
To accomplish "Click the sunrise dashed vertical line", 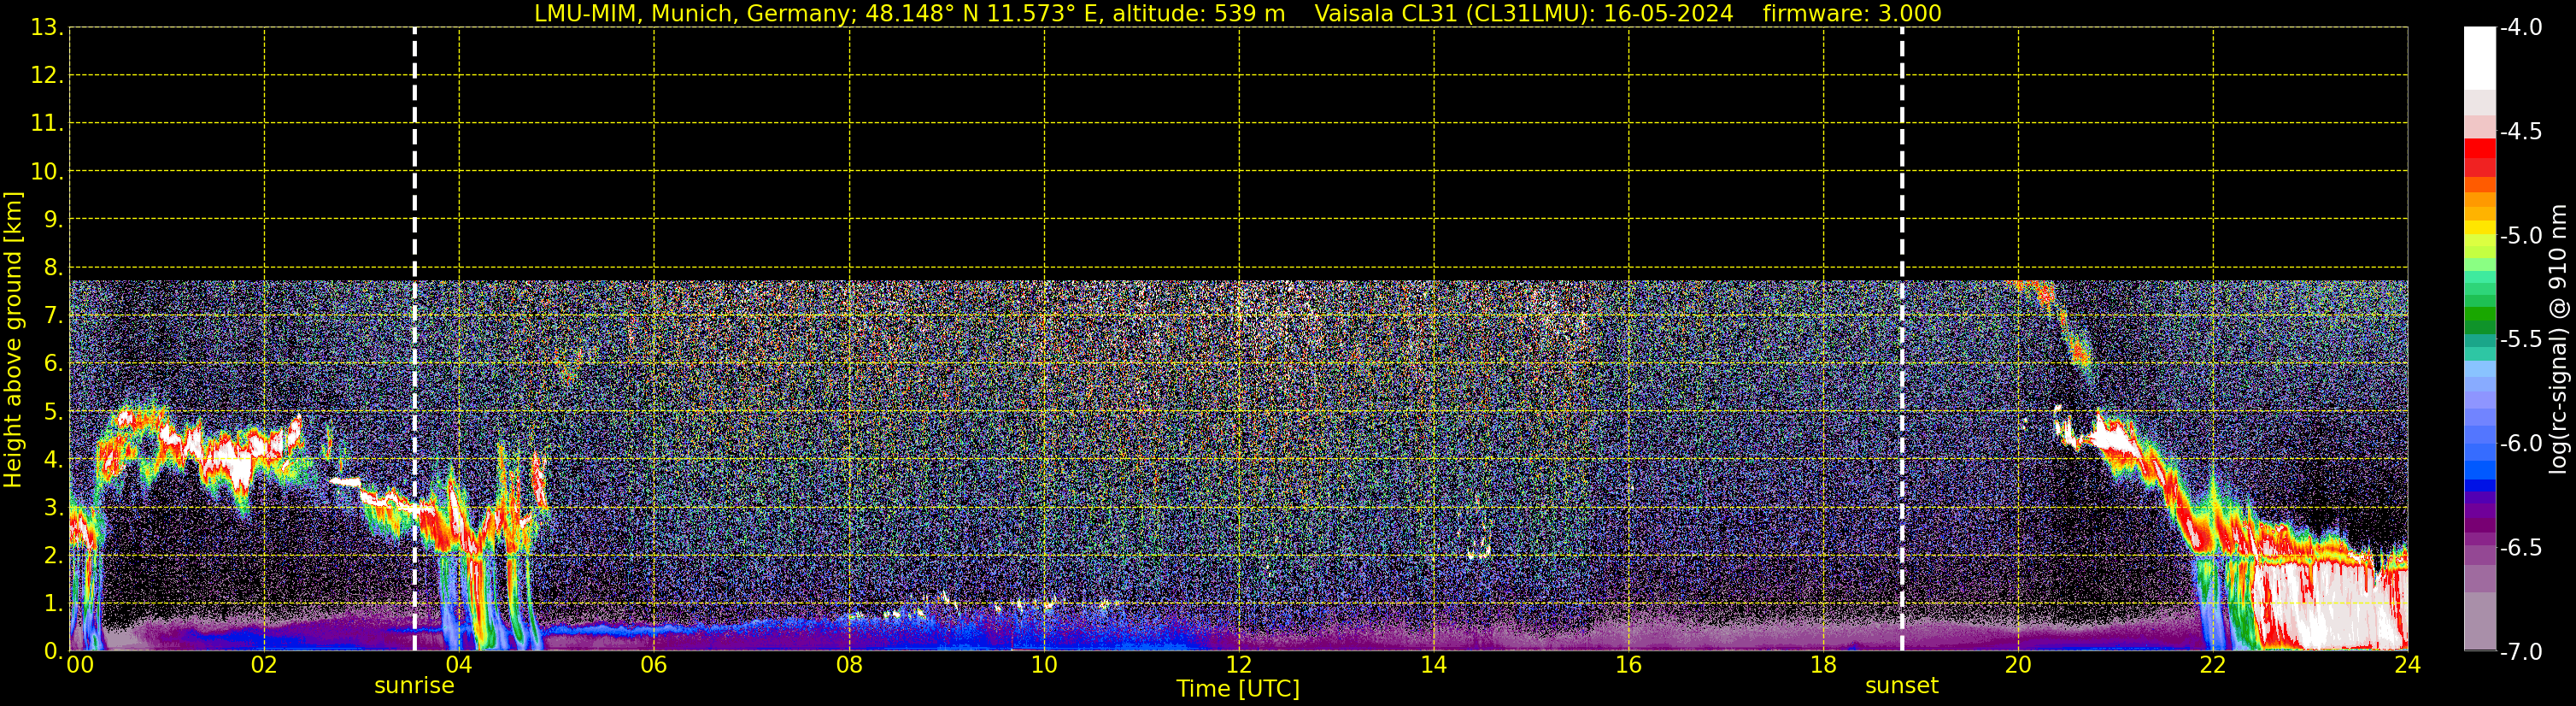I will 414,339.
